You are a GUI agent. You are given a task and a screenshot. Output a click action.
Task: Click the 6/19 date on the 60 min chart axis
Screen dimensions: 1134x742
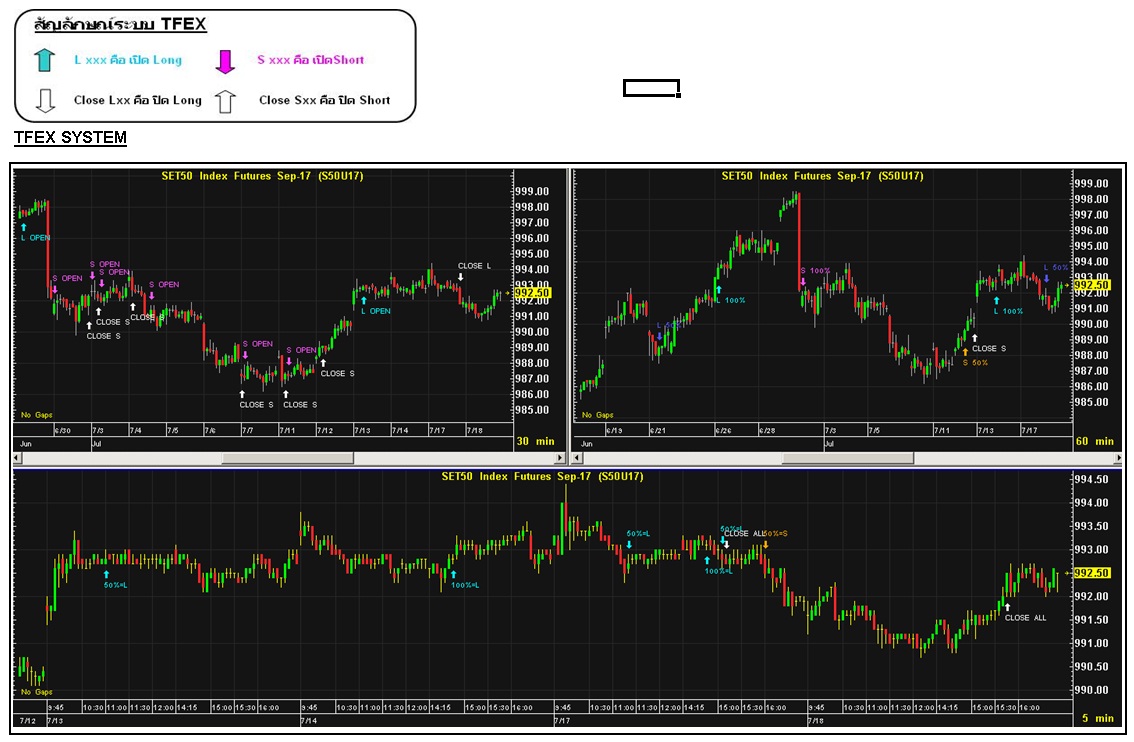pos(614,430)
